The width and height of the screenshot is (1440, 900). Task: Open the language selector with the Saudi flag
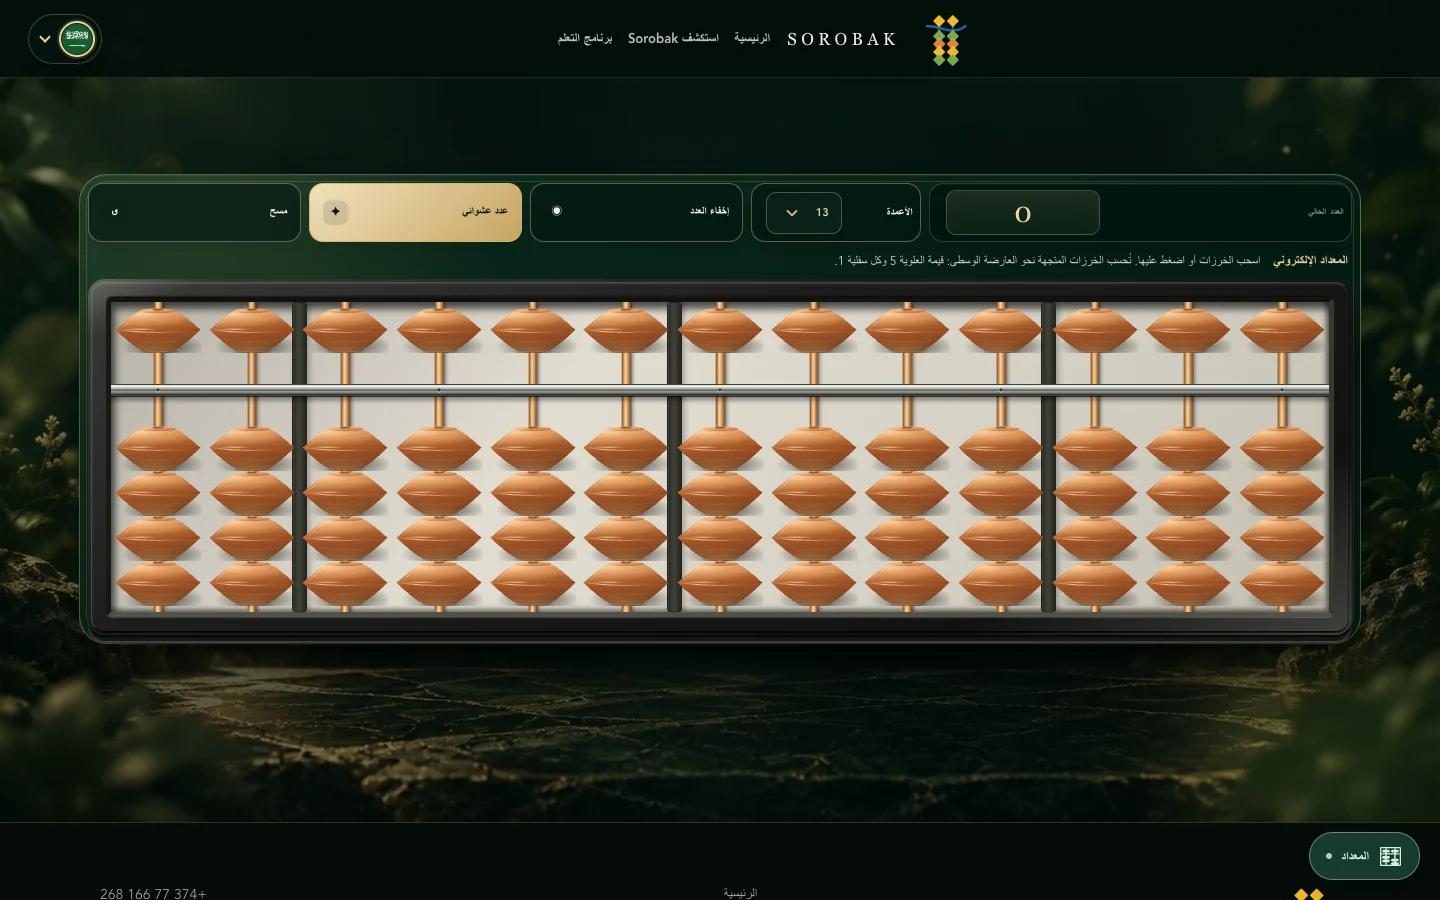(65, 39)
